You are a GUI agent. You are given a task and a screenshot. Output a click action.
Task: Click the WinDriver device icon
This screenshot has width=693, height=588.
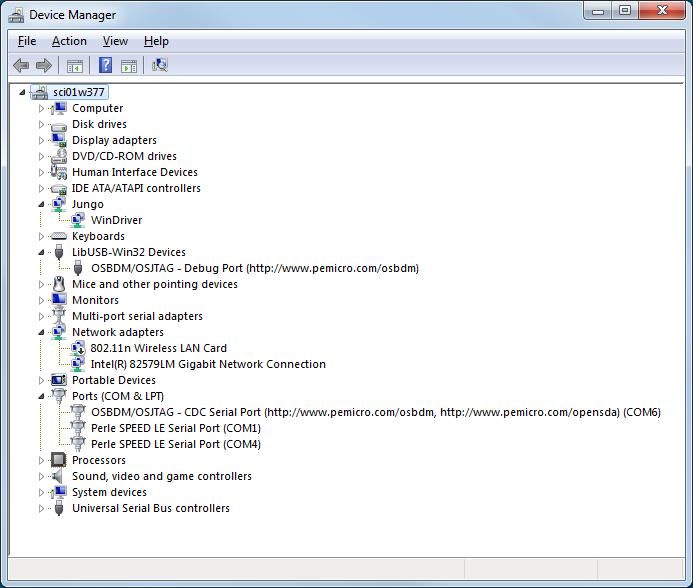pos(78,220)
